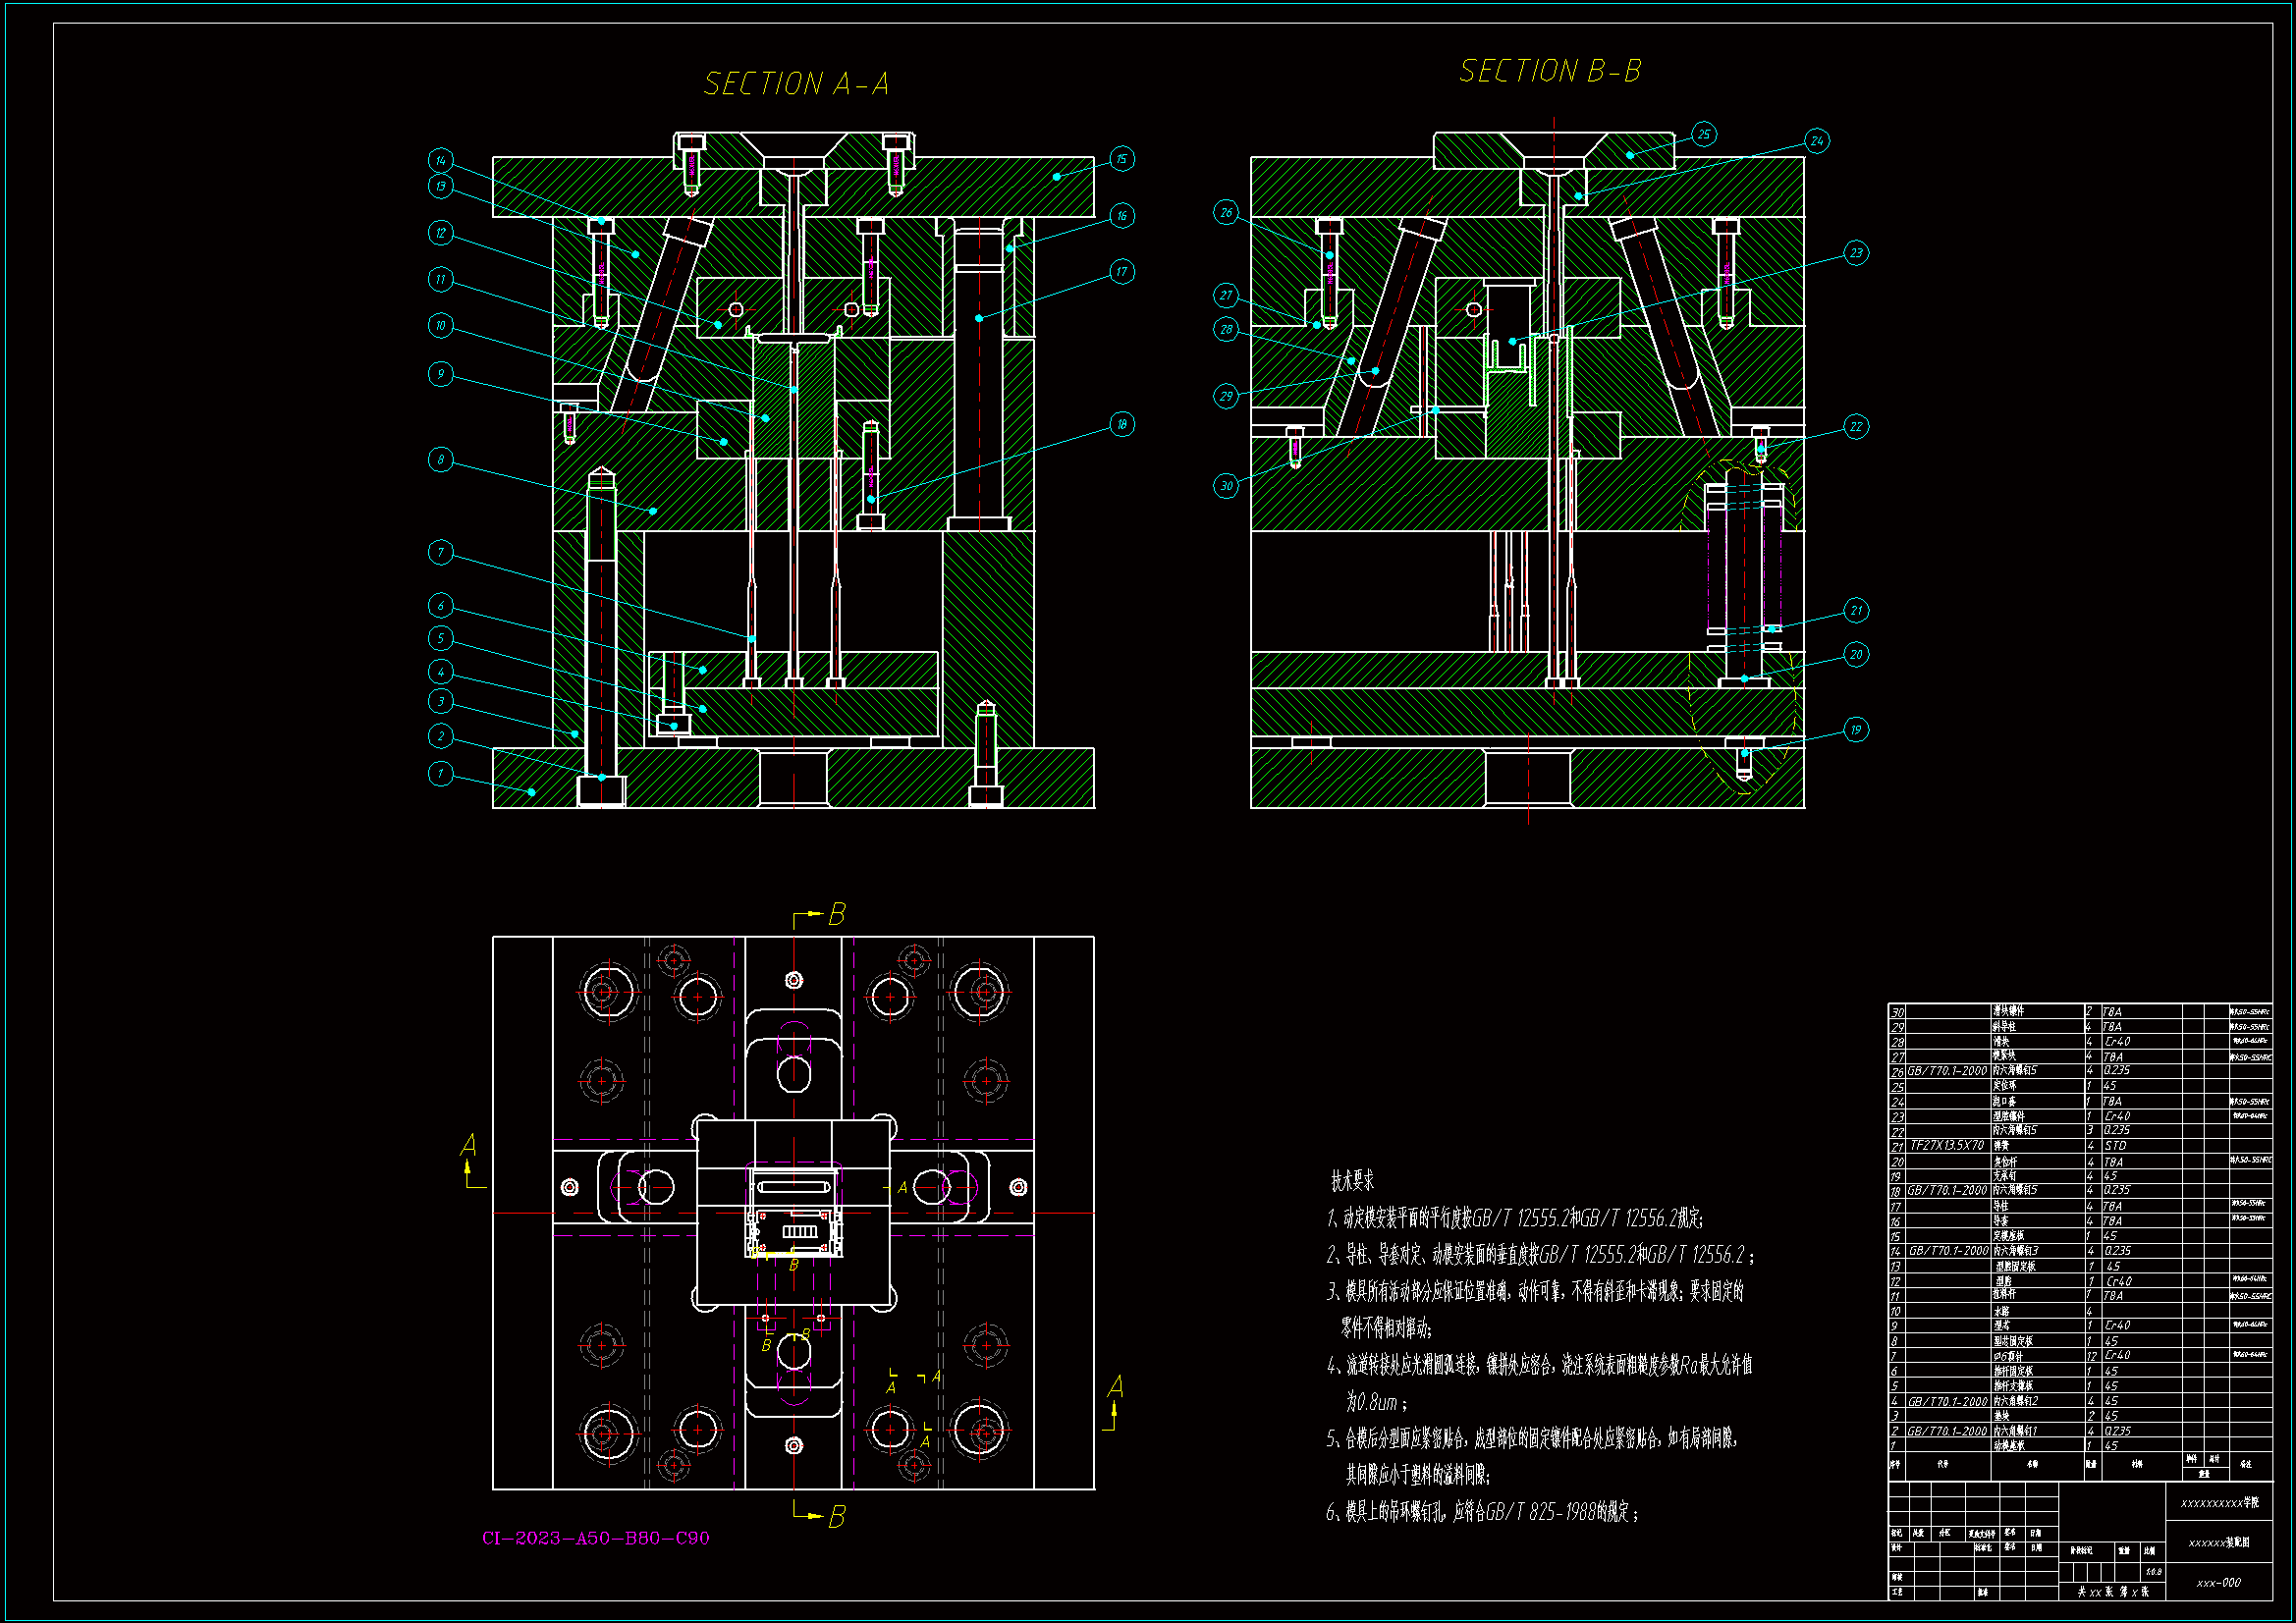Select balloon callout number 30
This screenshot has height=1623, width=2296.
click(x=1227, y=486)
